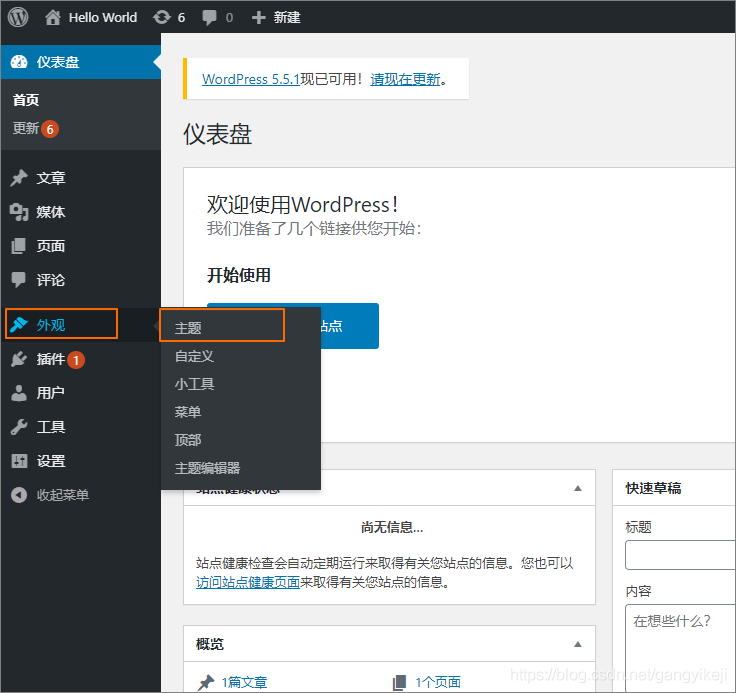Open 文章 pin icon in sidebar

pyautogui.click(x=19, y=178)
